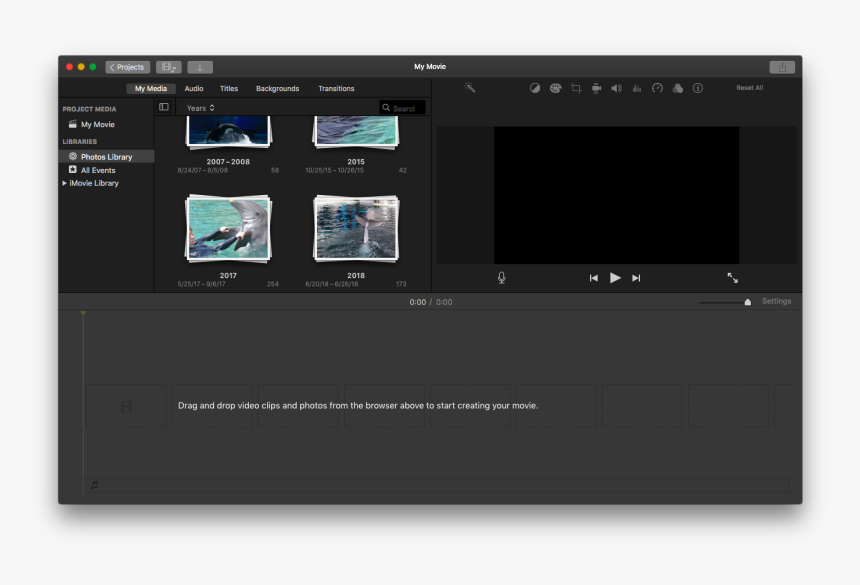This screenshot has height=585, width=860.
Task: Click the share export icon
Action: [782, 67]
